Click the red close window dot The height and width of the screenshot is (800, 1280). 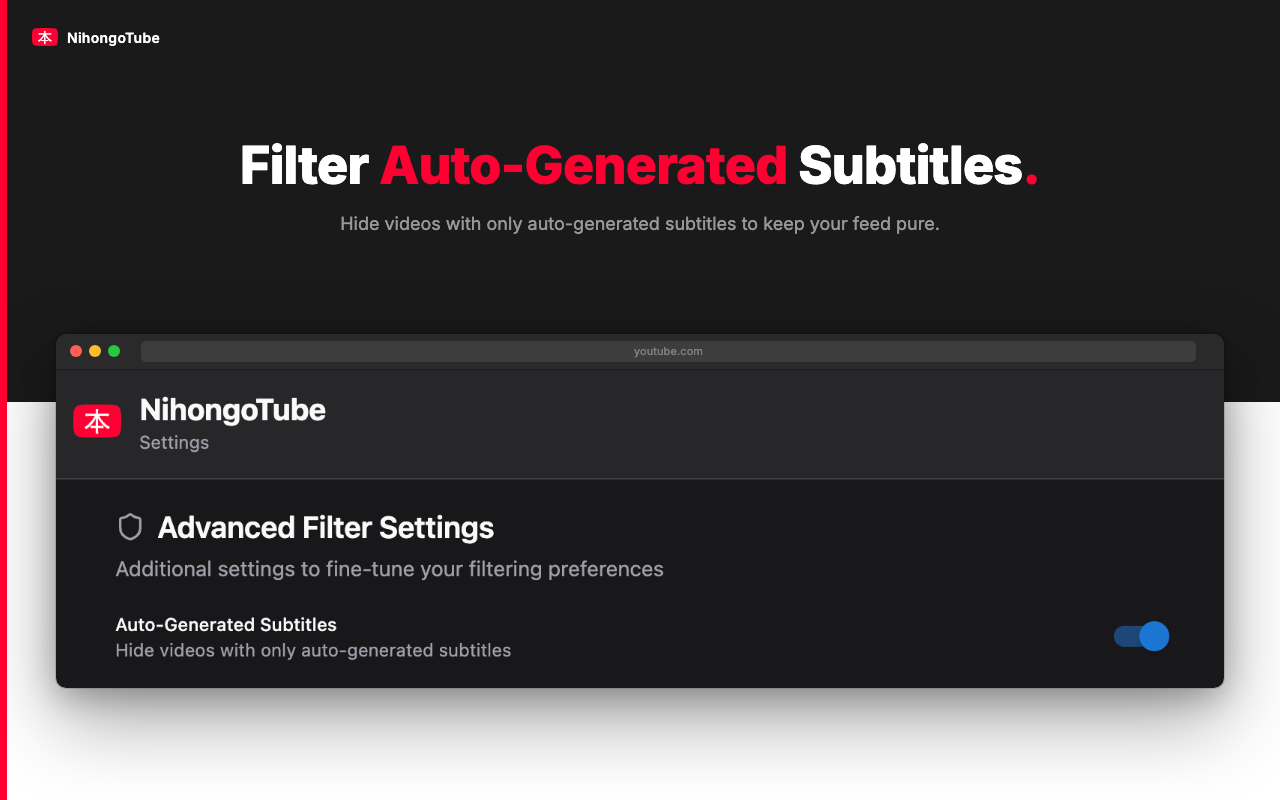tap(76, 351)
